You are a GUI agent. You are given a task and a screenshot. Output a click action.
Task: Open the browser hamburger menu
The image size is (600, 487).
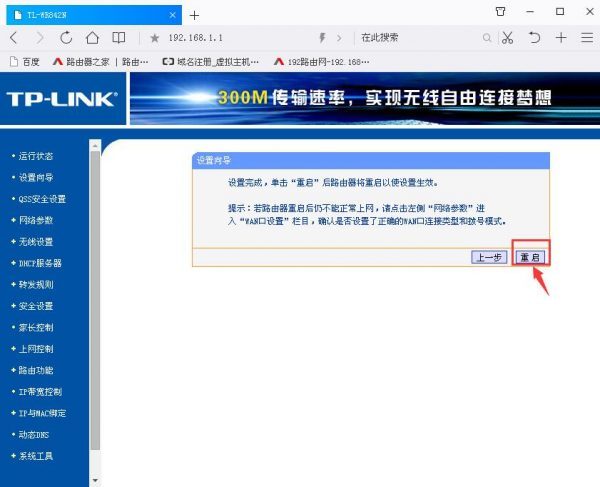586,38
